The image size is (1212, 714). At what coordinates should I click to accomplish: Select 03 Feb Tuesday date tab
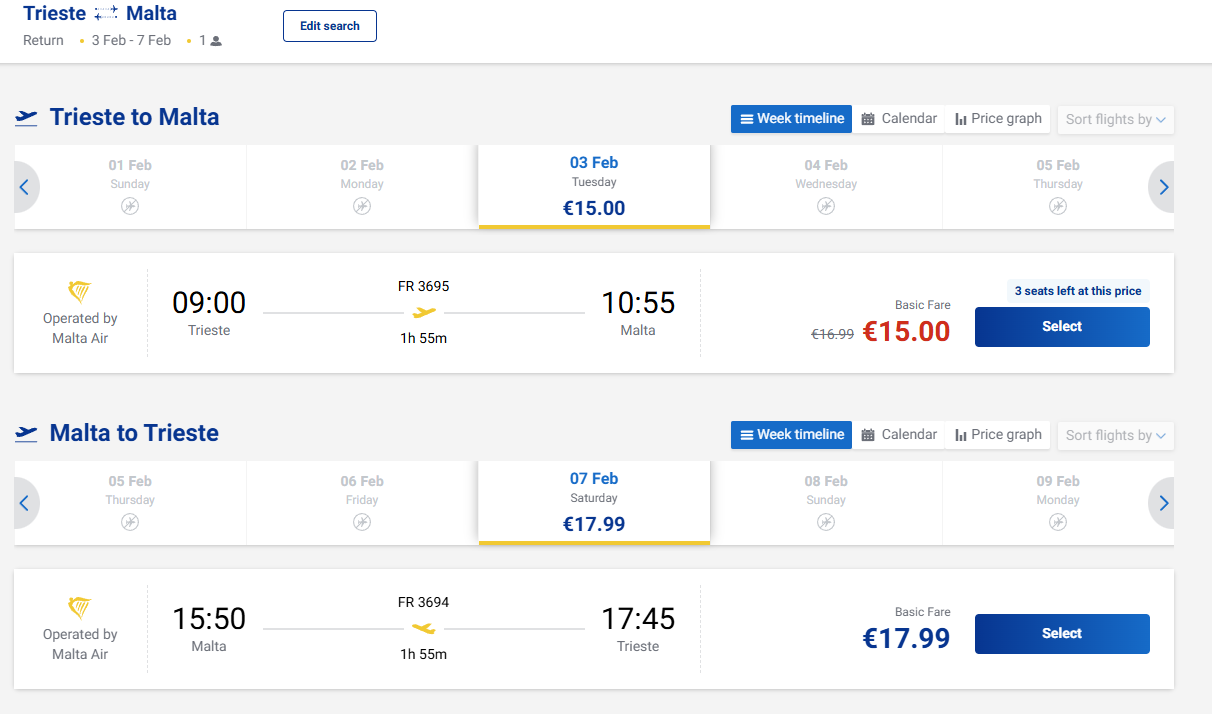pyautogui.click(x=594, y=186)
